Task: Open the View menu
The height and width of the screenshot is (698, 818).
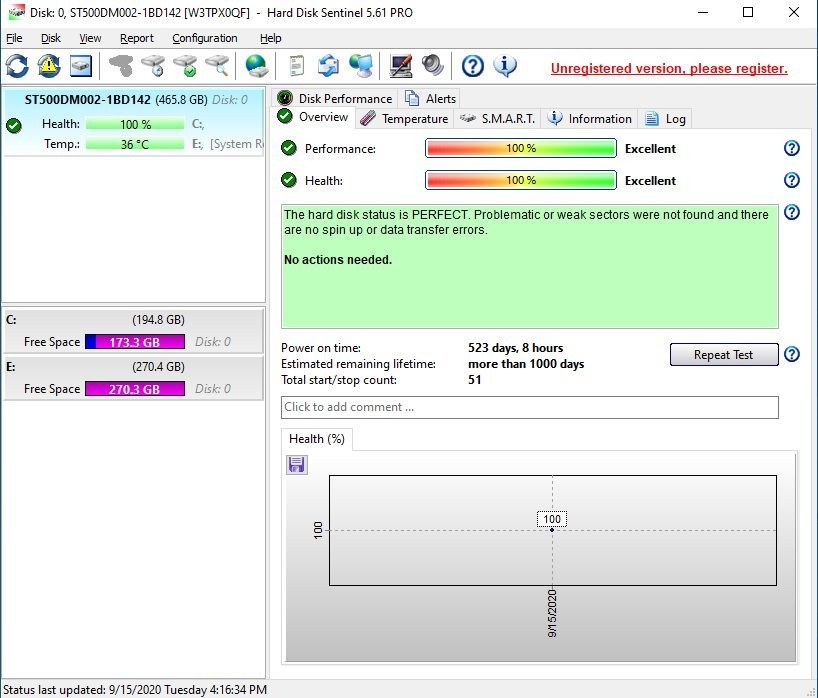Action: click(90, 38)
